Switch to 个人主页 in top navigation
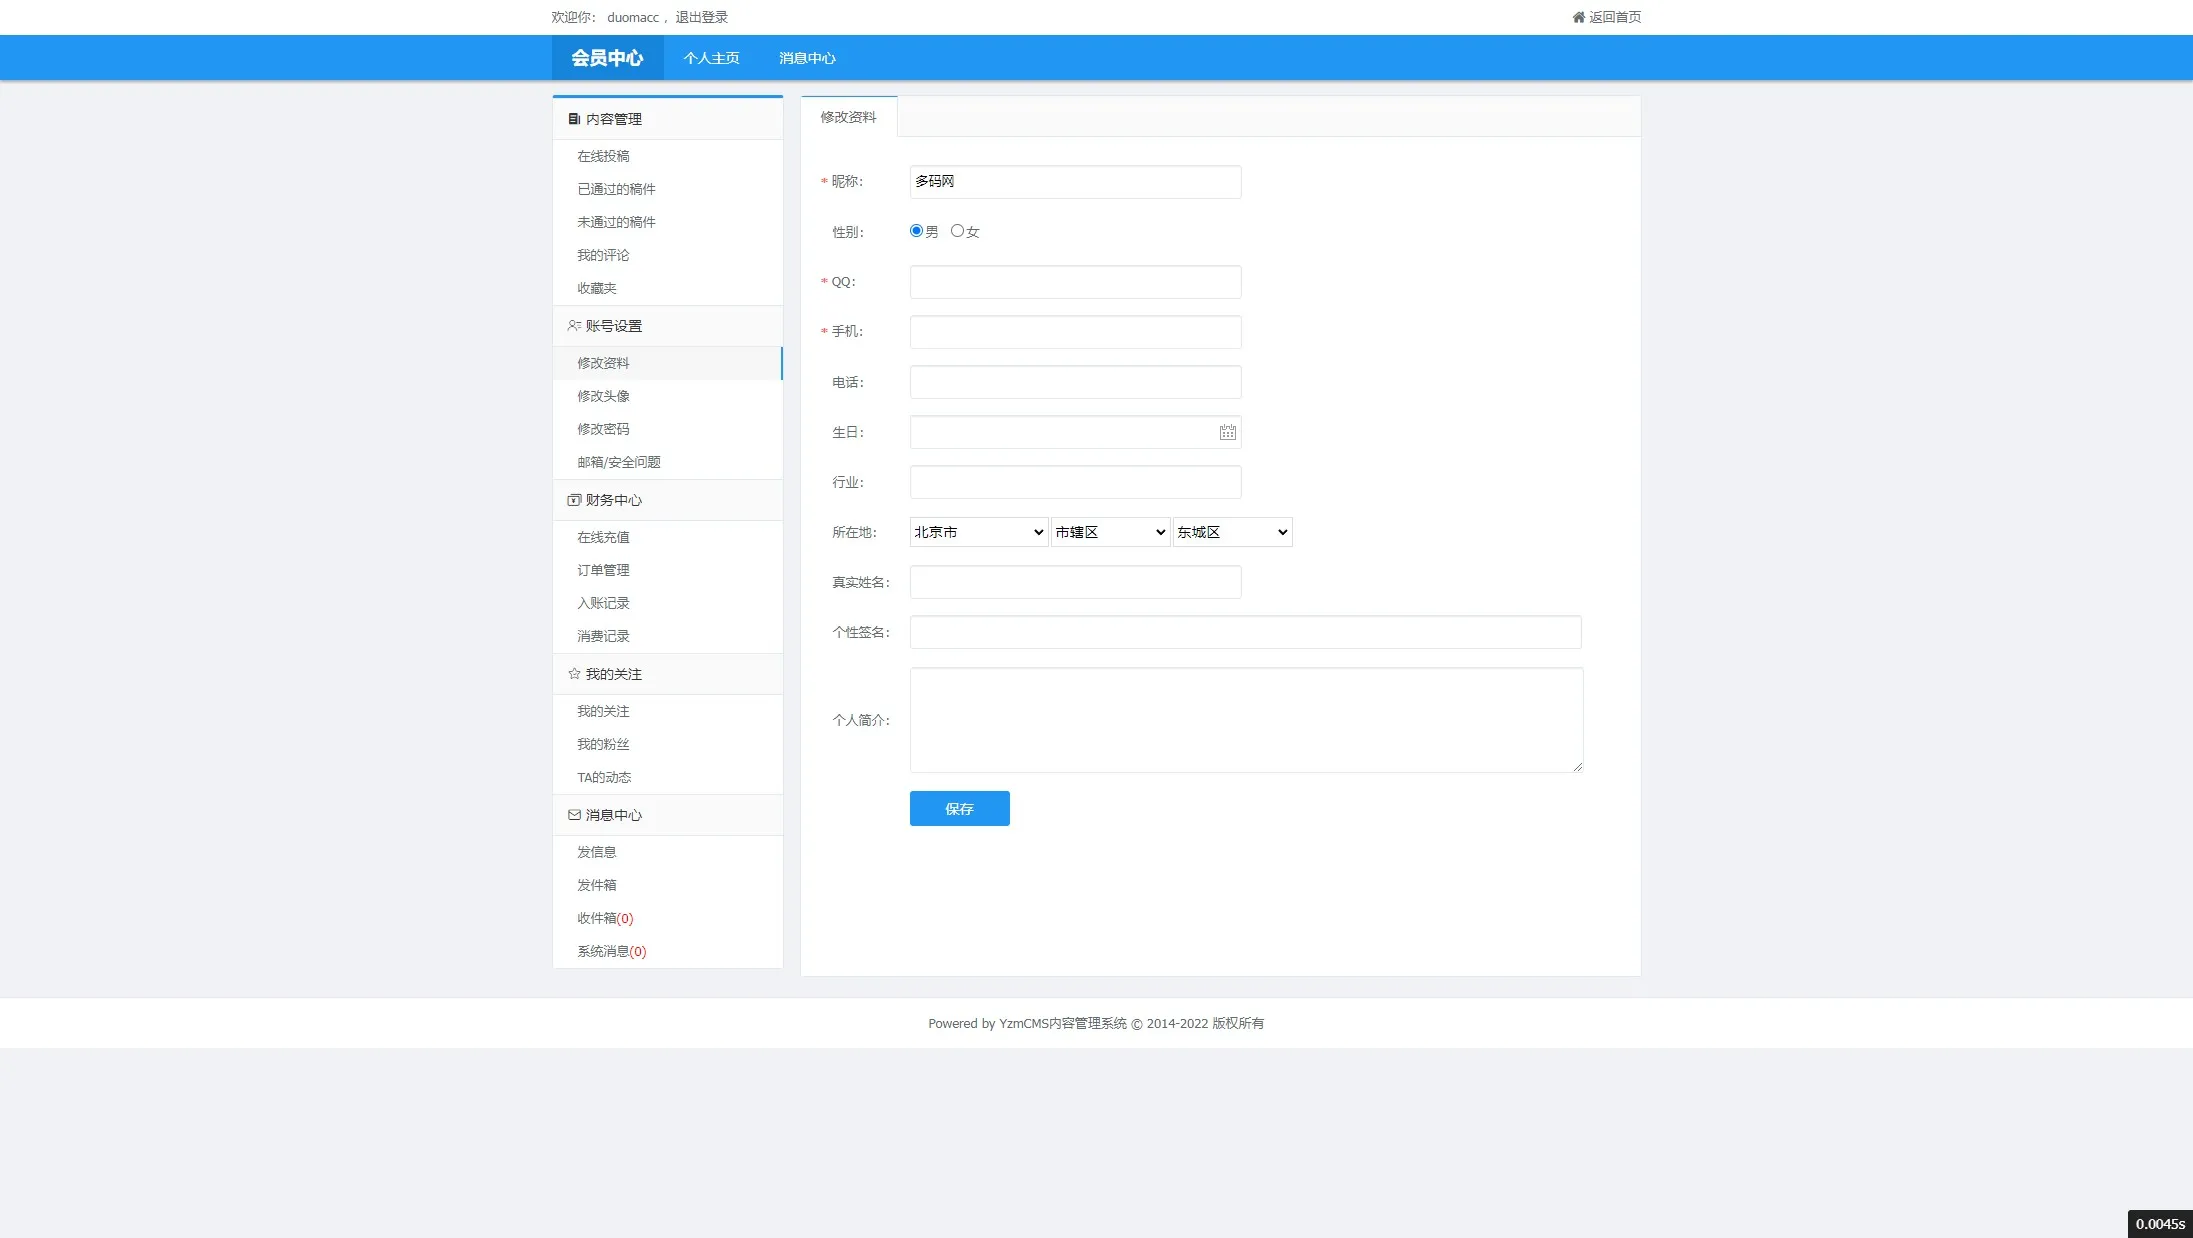2193x1238 pixels. (x=711, y=58)
